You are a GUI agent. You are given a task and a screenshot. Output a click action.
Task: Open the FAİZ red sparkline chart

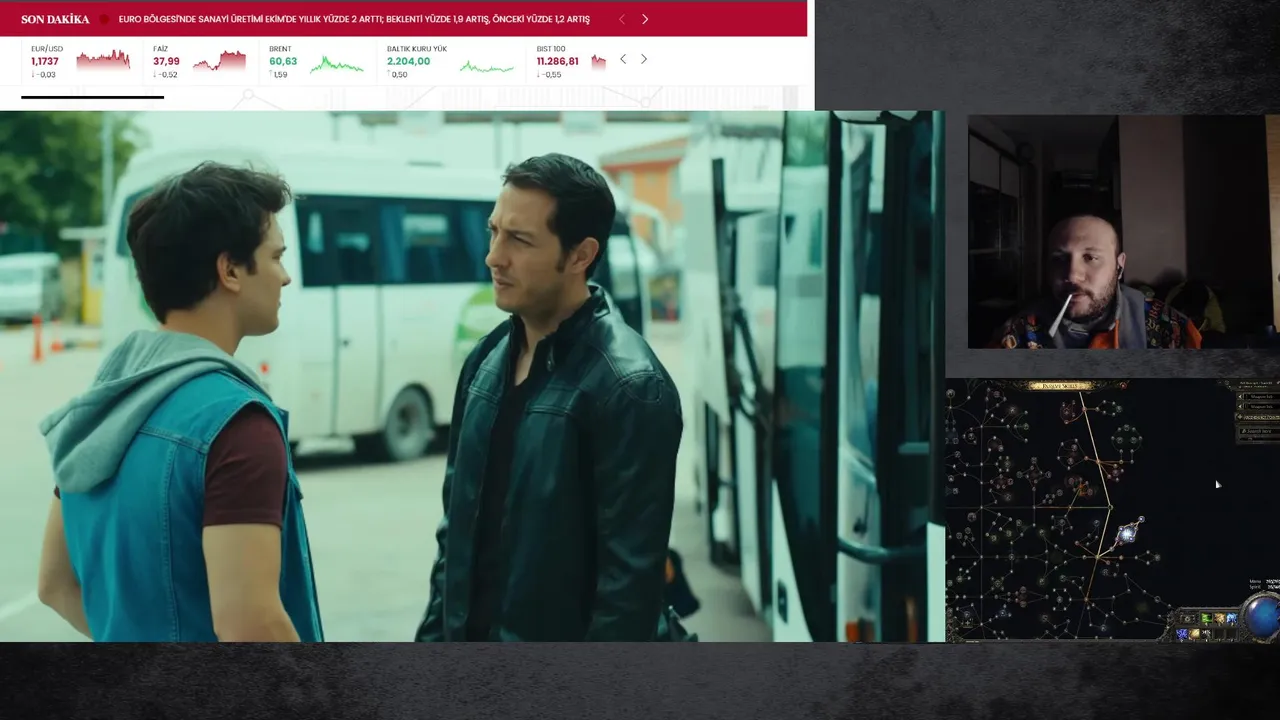[x=219, y=62]
